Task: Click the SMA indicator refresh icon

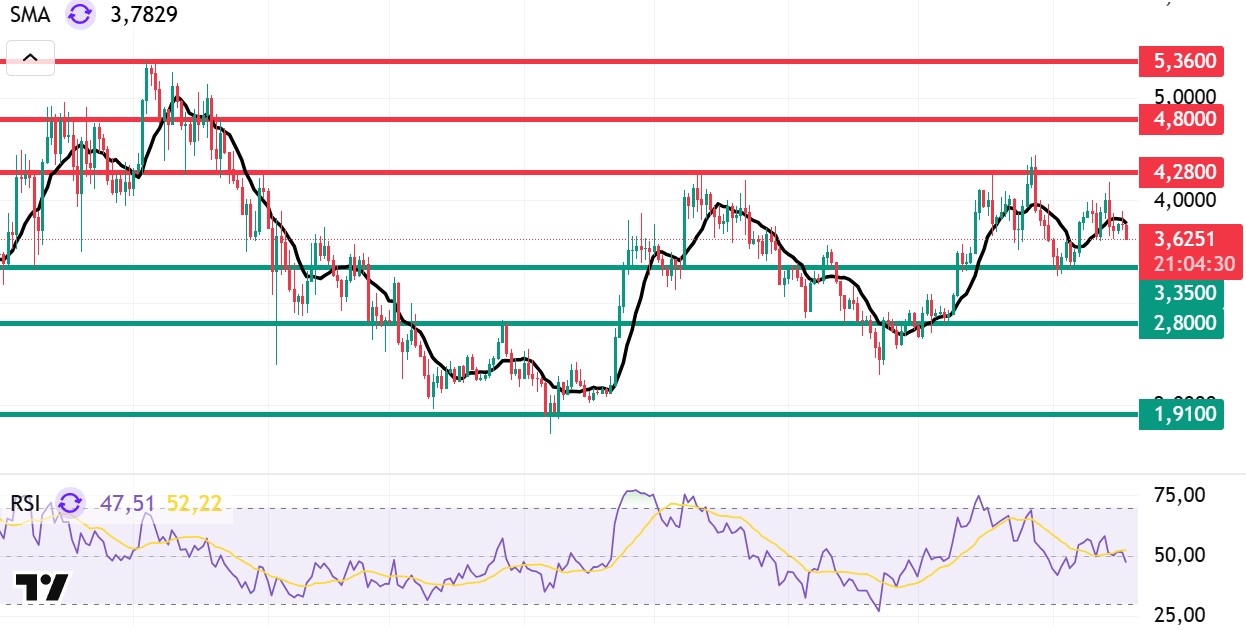Action: tap(80, 15)
